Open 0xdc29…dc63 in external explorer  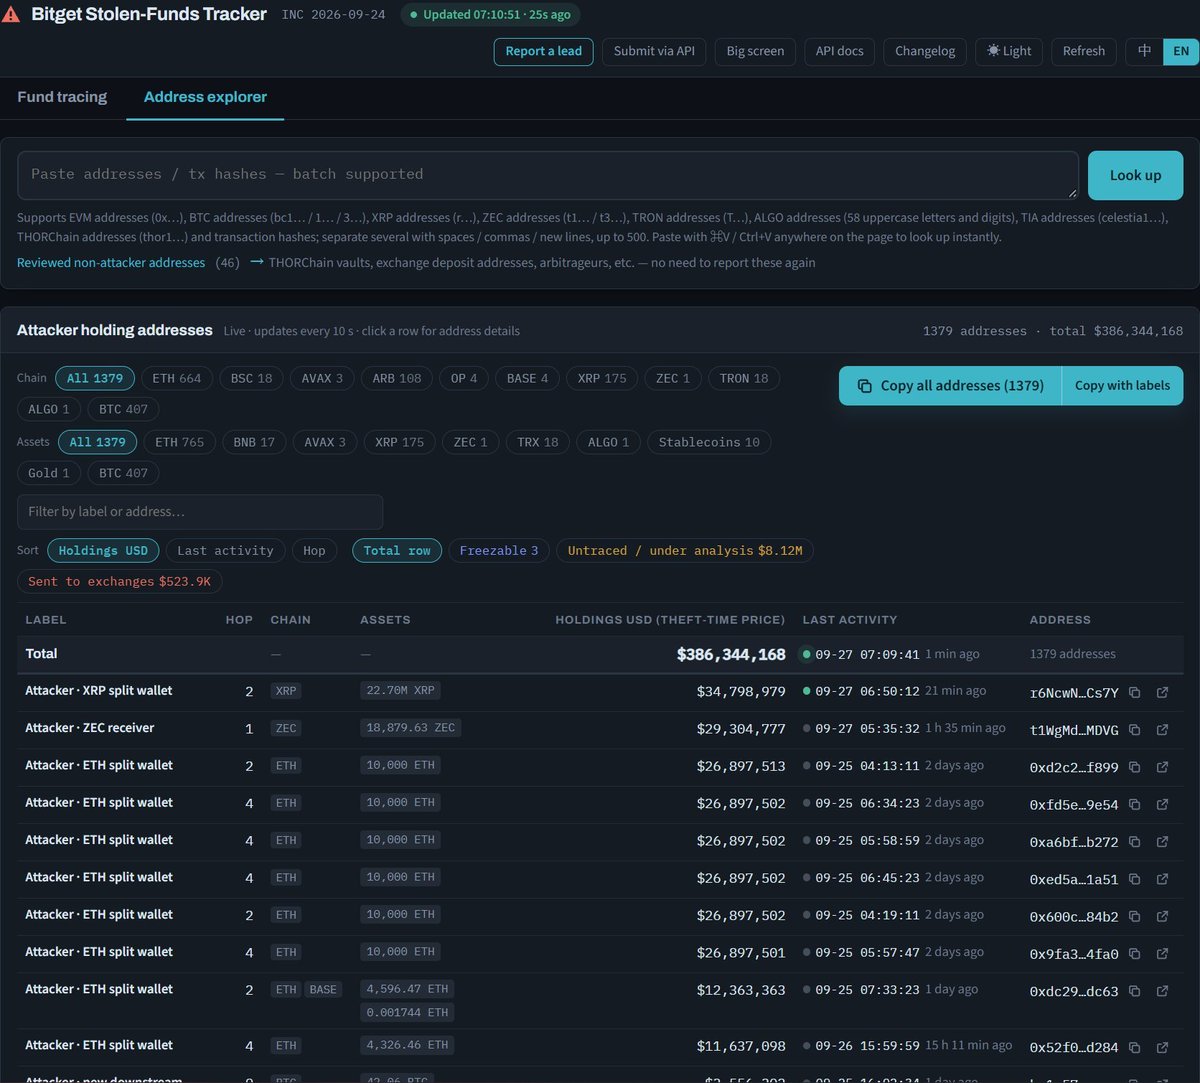coord(1162,991)
